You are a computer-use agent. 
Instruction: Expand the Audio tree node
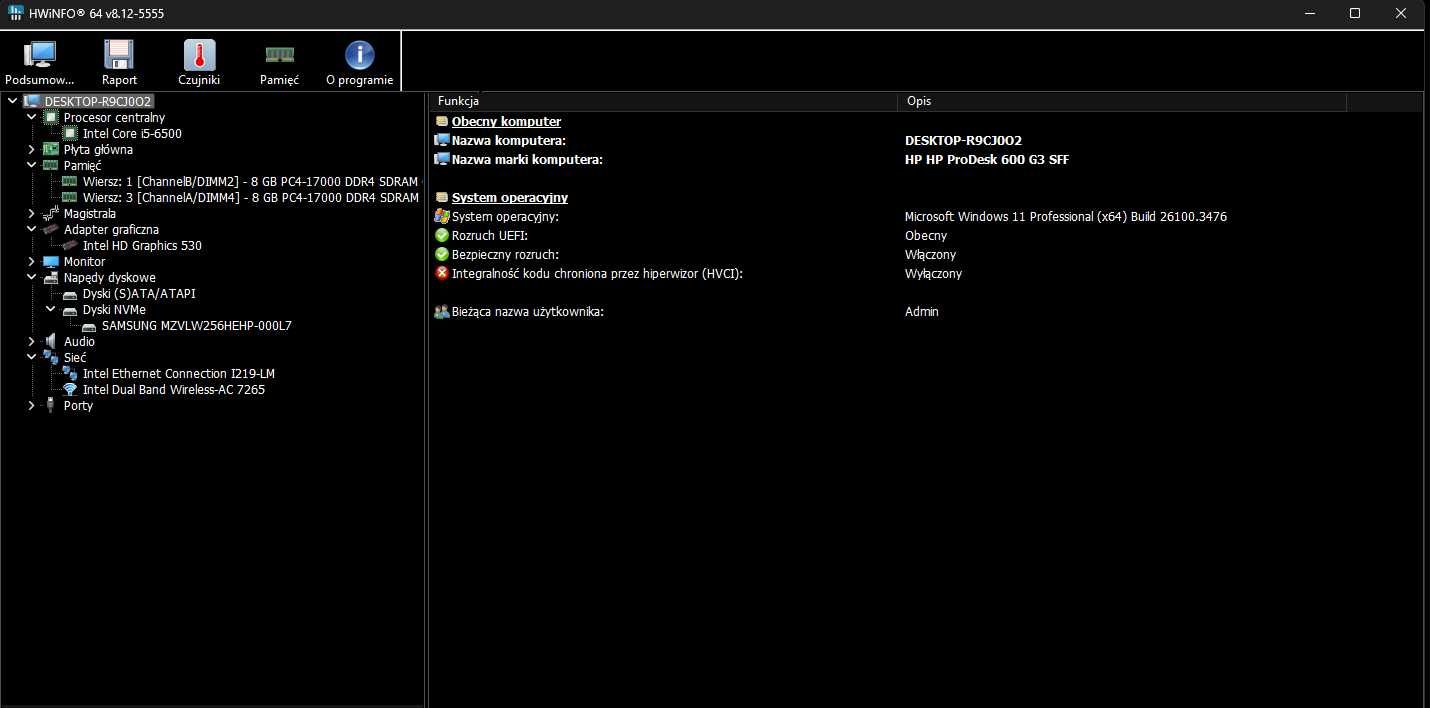click(x=31, y=341)
